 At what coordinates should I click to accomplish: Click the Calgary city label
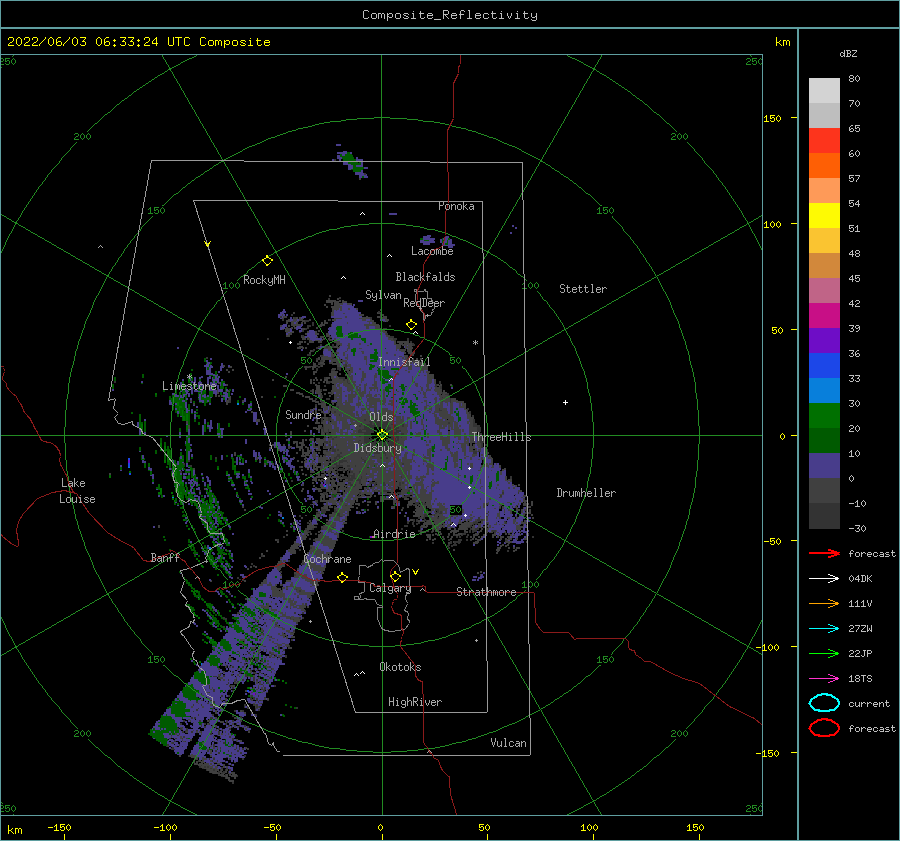tap(390, 588)
